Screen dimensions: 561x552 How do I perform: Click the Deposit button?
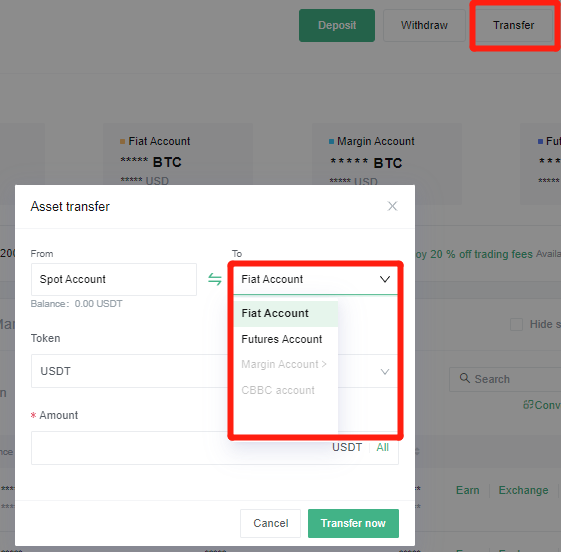(337, 25)
